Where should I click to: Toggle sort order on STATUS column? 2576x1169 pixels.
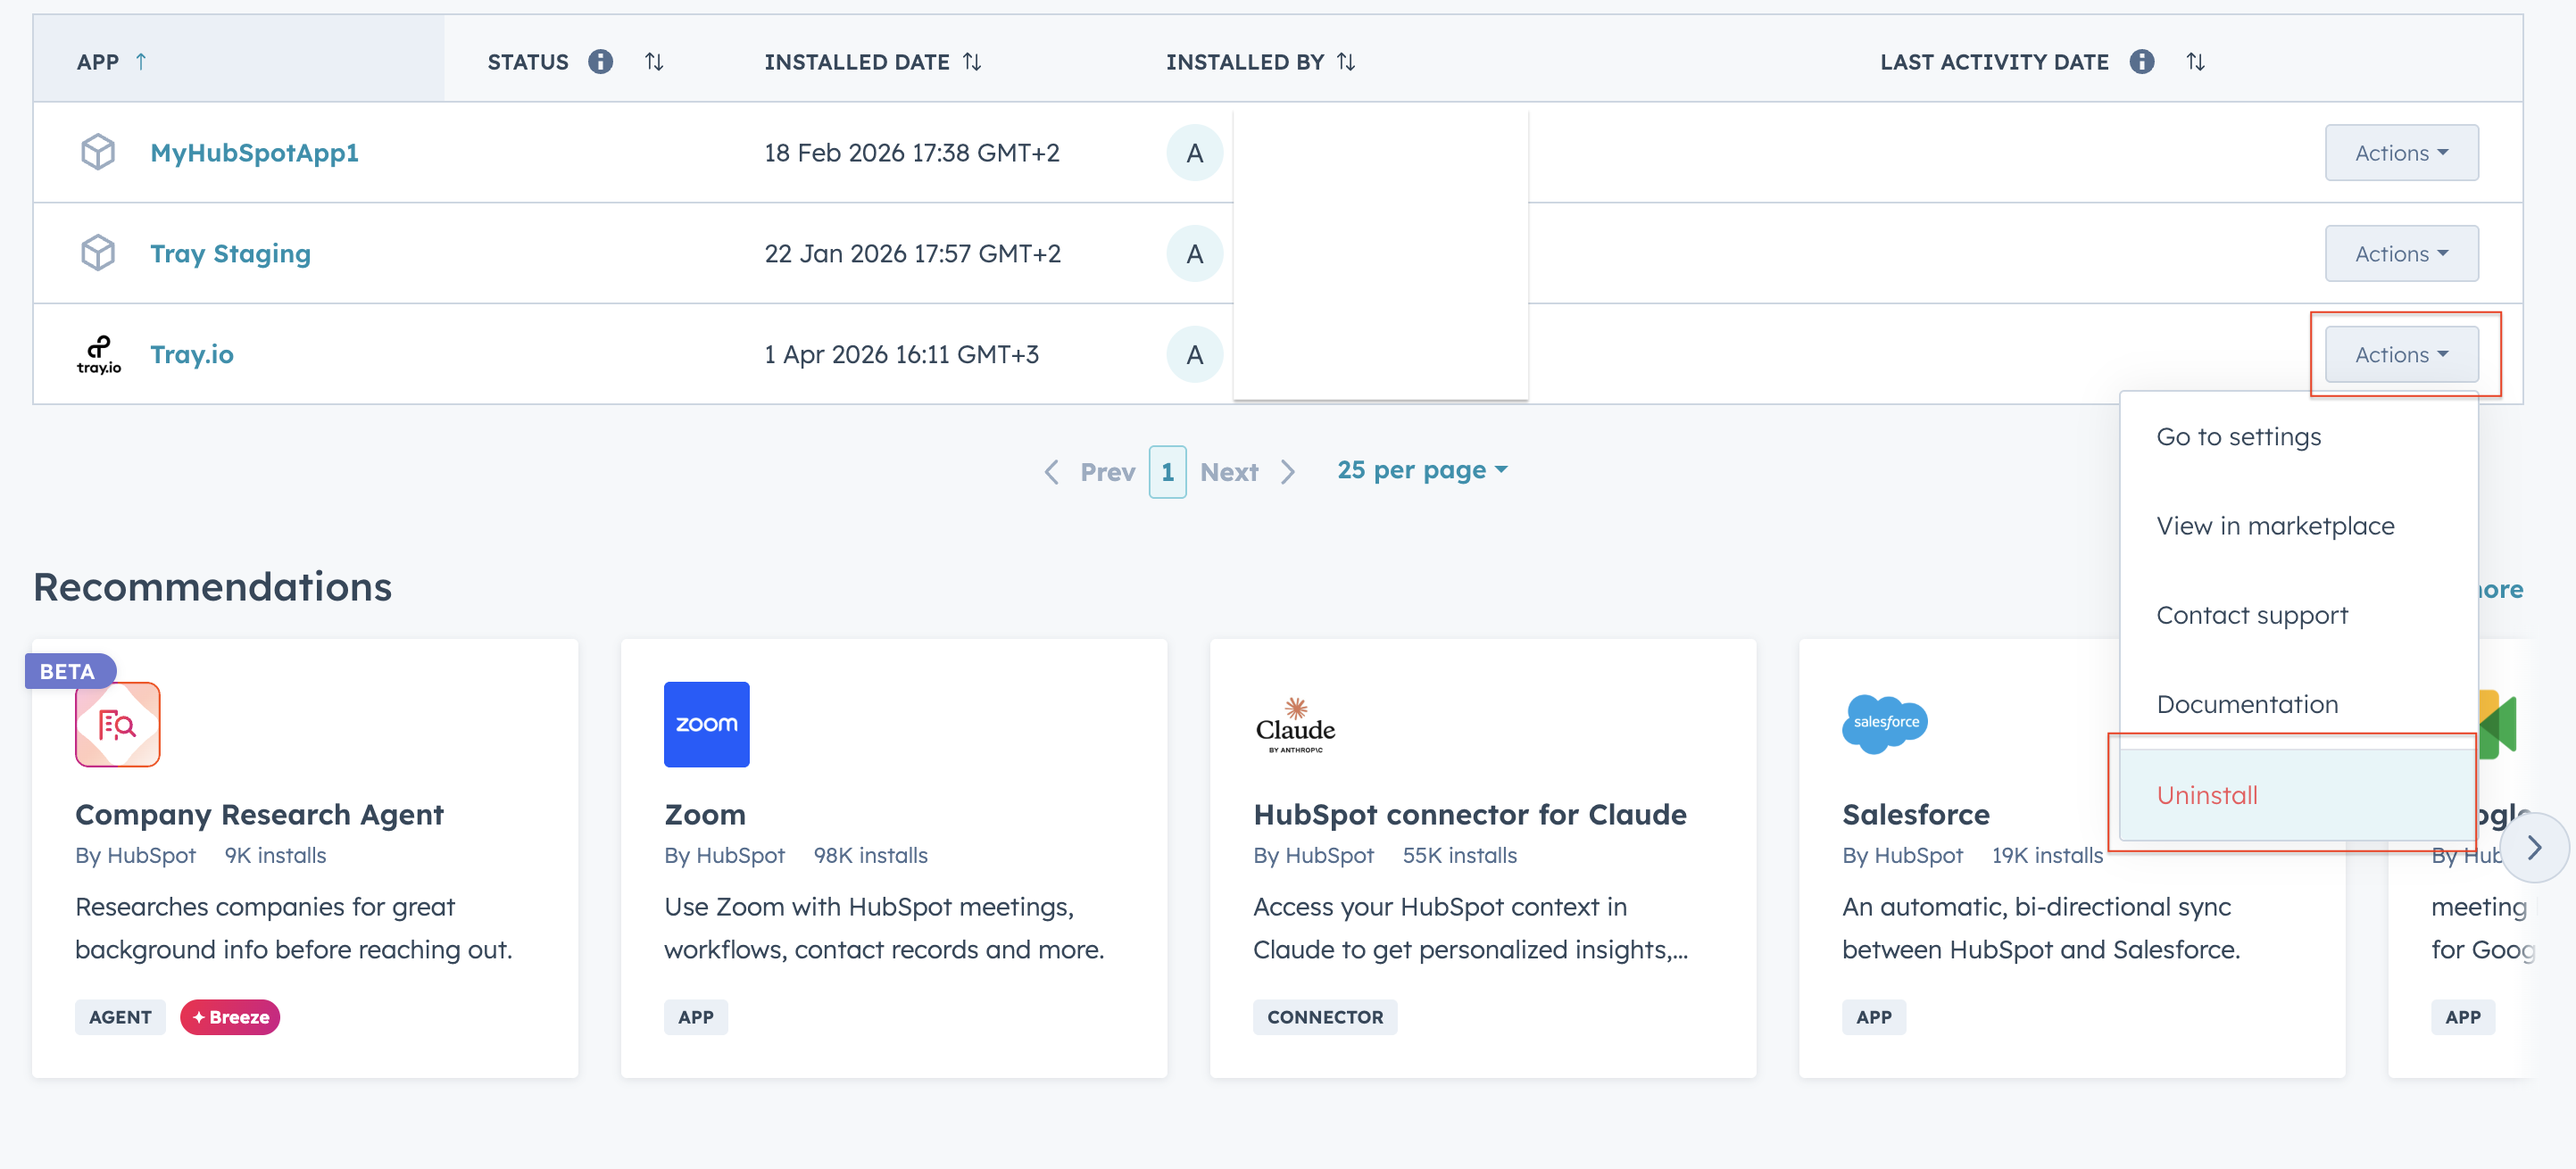(x=655, y=61)
